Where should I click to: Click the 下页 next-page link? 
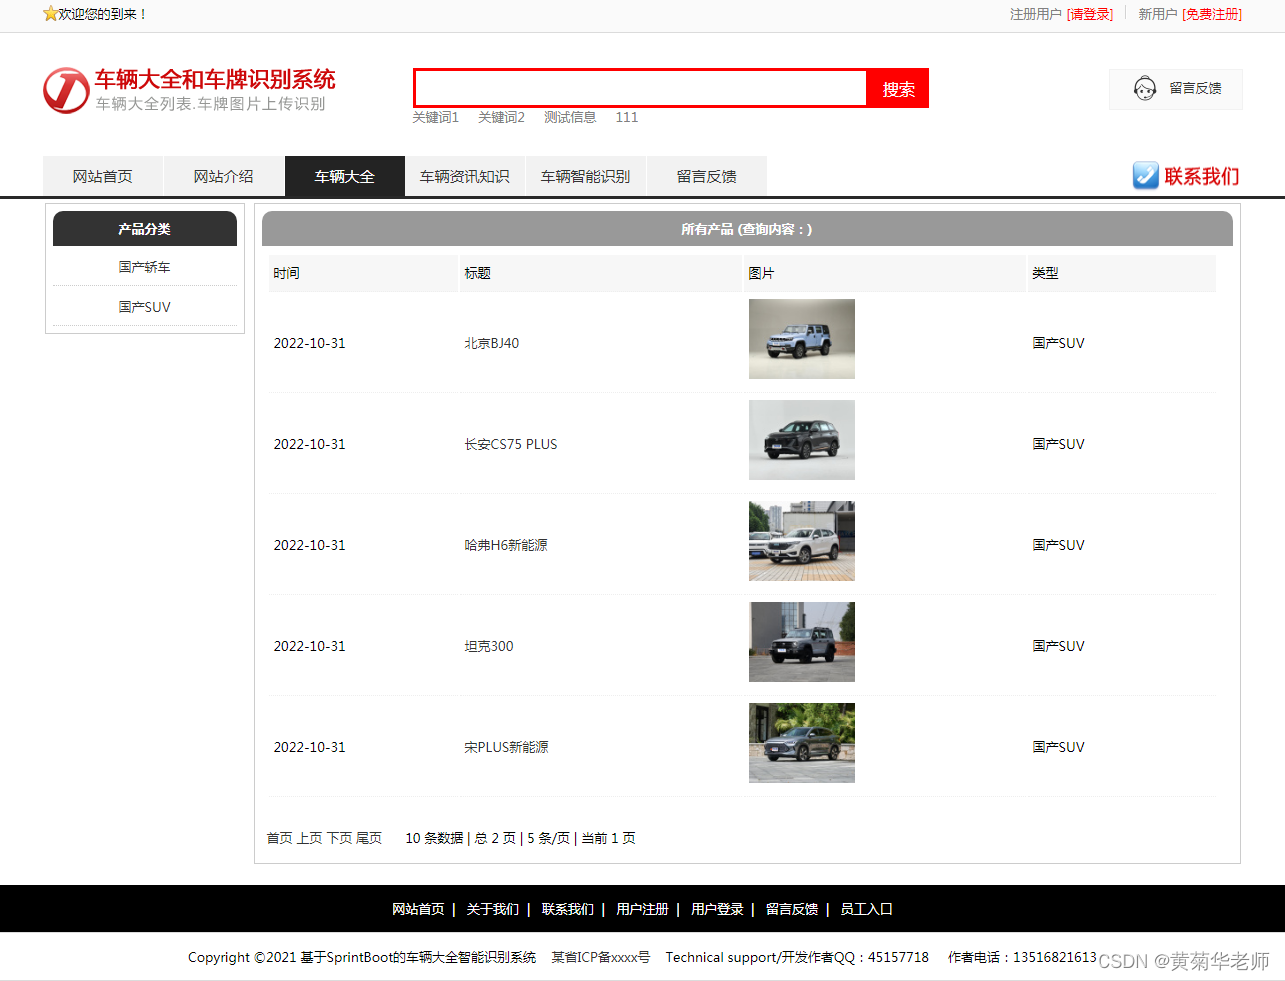pyautogui.click(x=340, y=838)
